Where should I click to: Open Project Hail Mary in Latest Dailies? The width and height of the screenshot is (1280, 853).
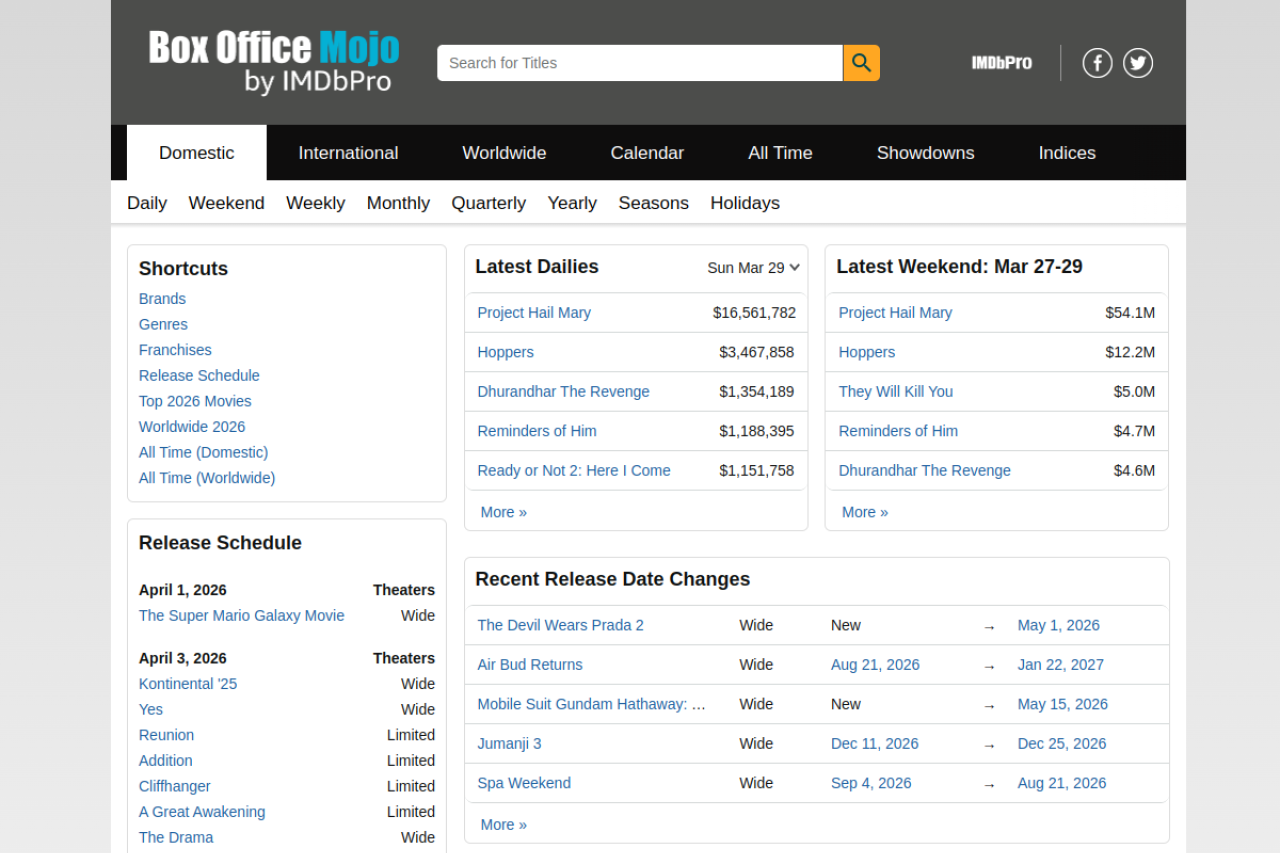click(534, 313)
